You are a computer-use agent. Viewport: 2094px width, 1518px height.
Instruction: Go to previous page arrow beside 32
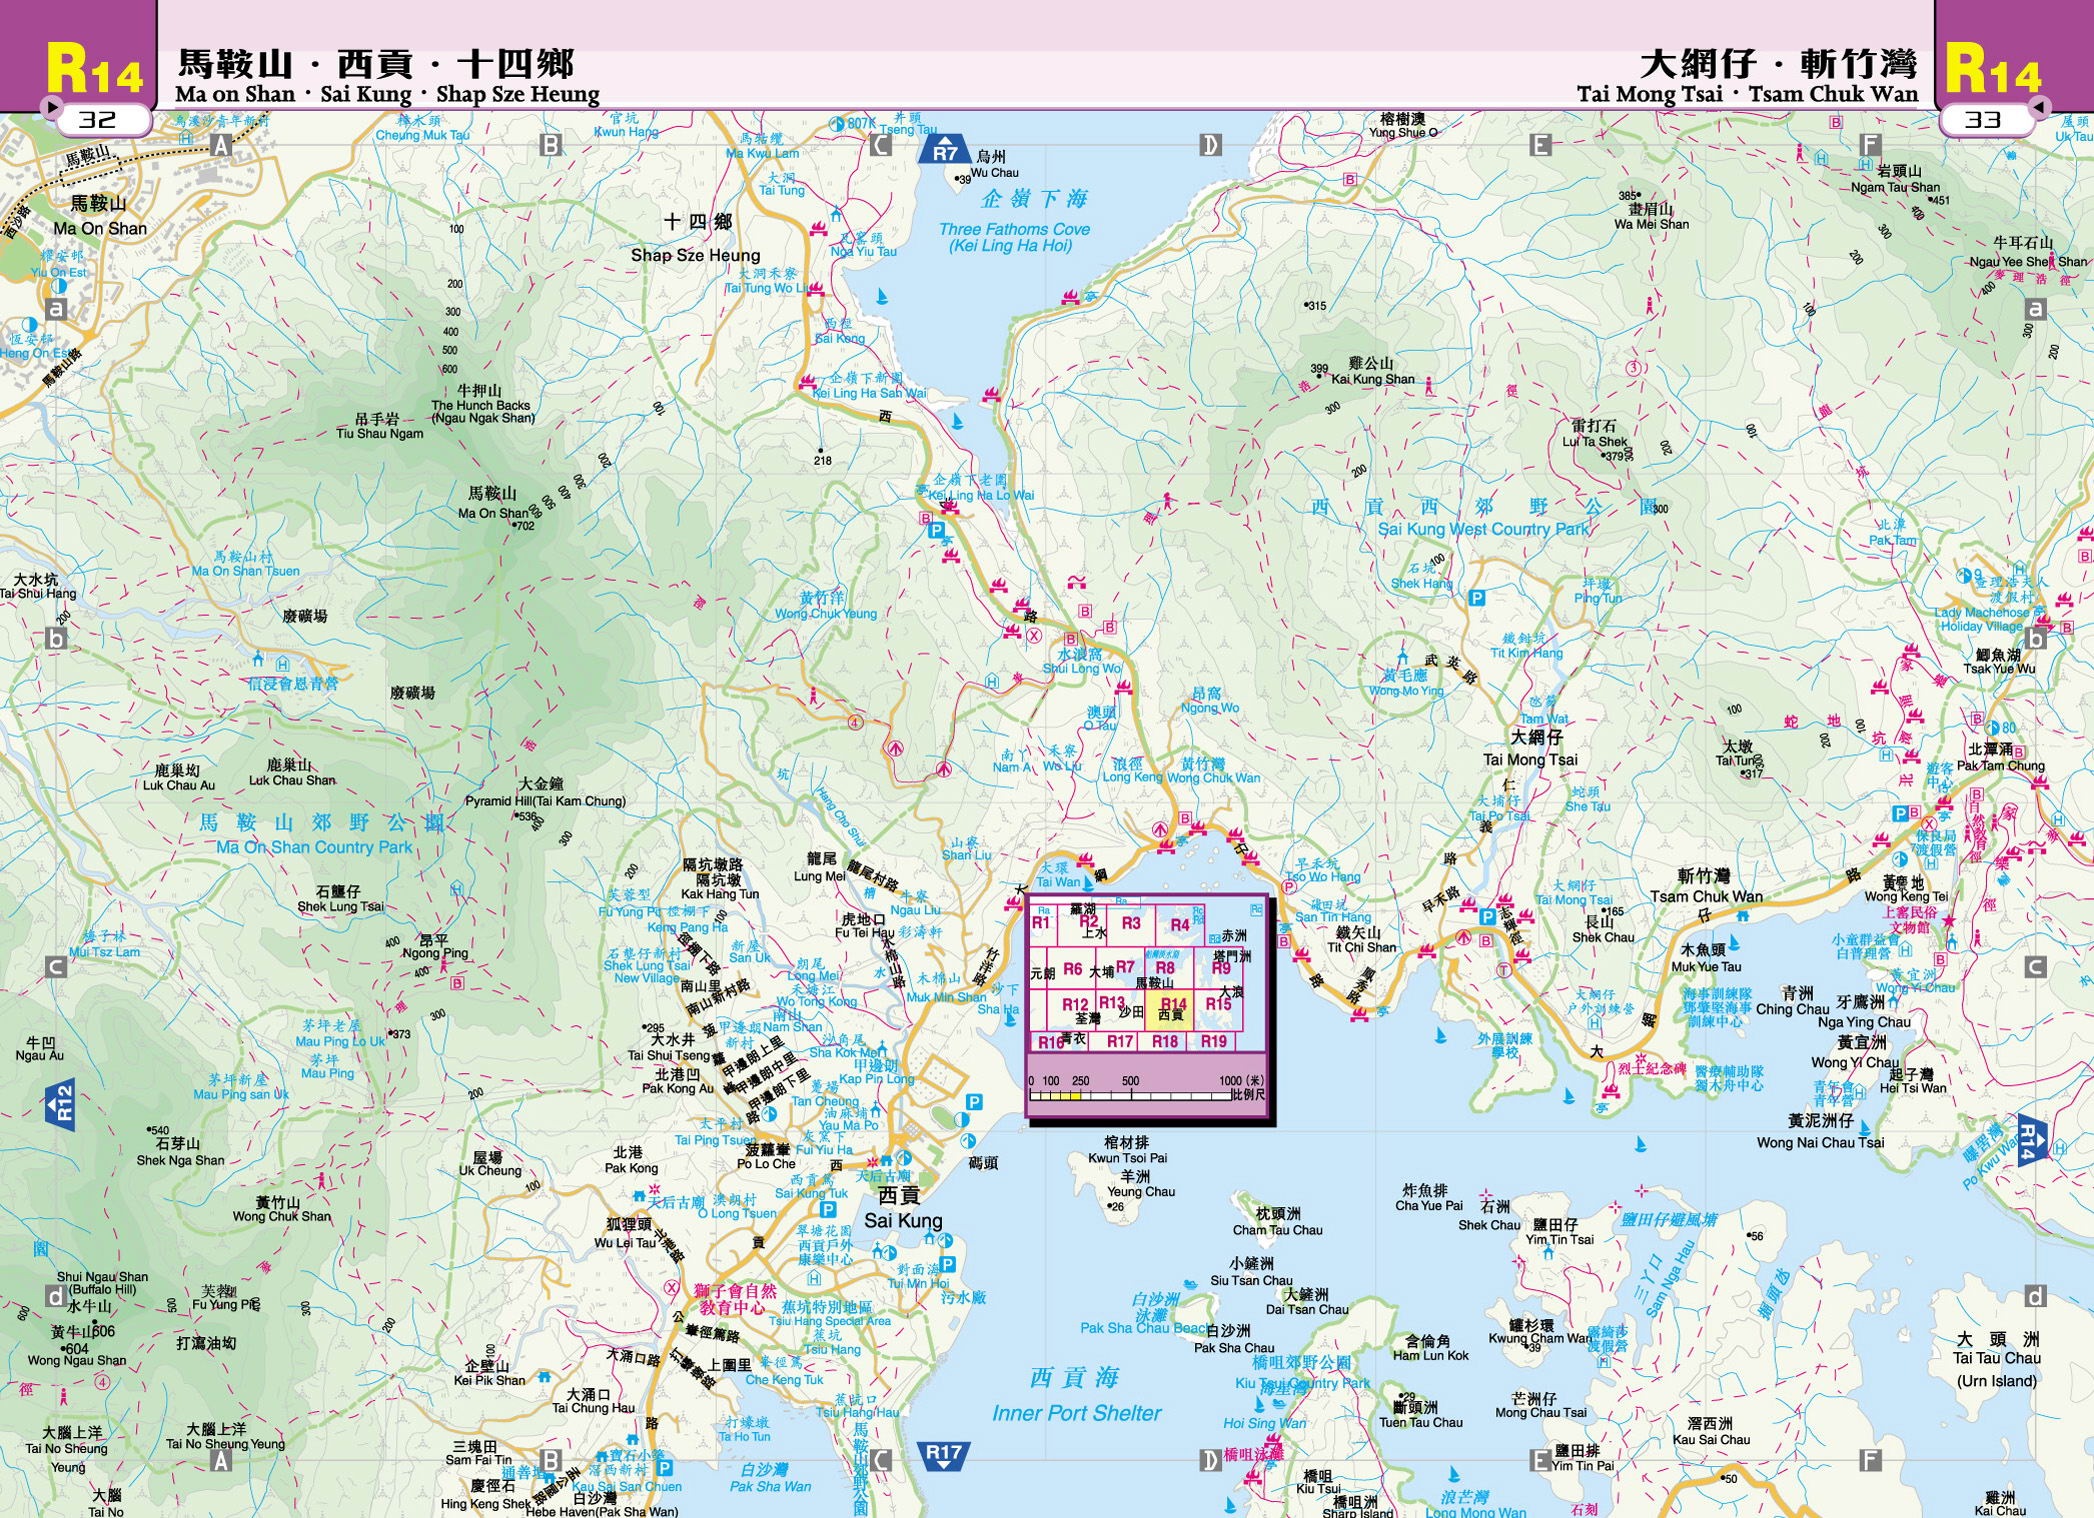[x=51, y=106]
